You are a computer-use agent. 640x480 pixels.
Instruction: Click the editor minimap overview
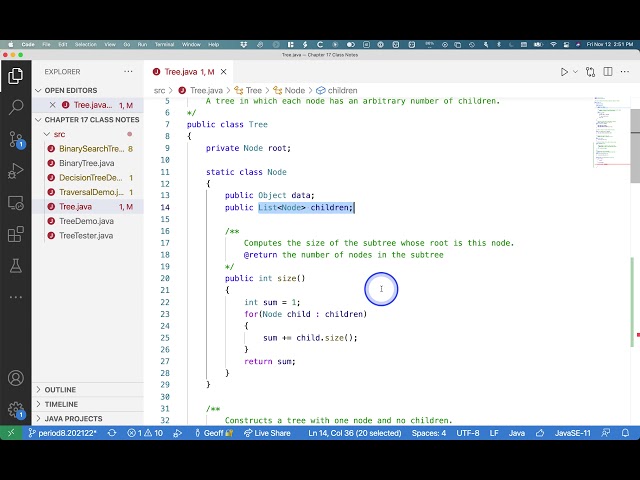click(x=611, y=133)
